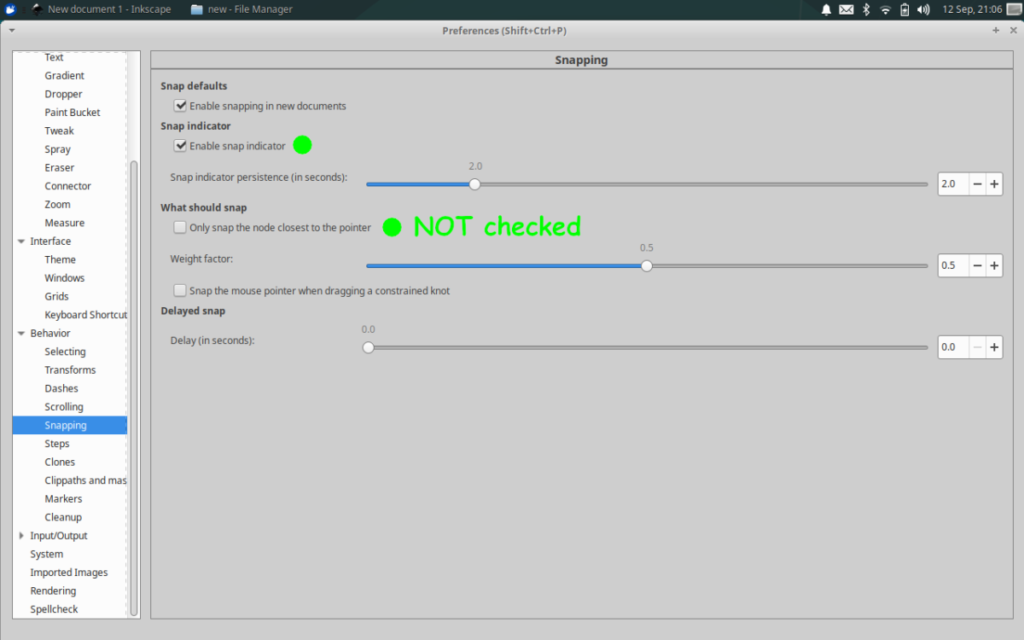This screenshot has width=1024, height=640.
Task: Click the battery status icon
Action: point(904,9)
